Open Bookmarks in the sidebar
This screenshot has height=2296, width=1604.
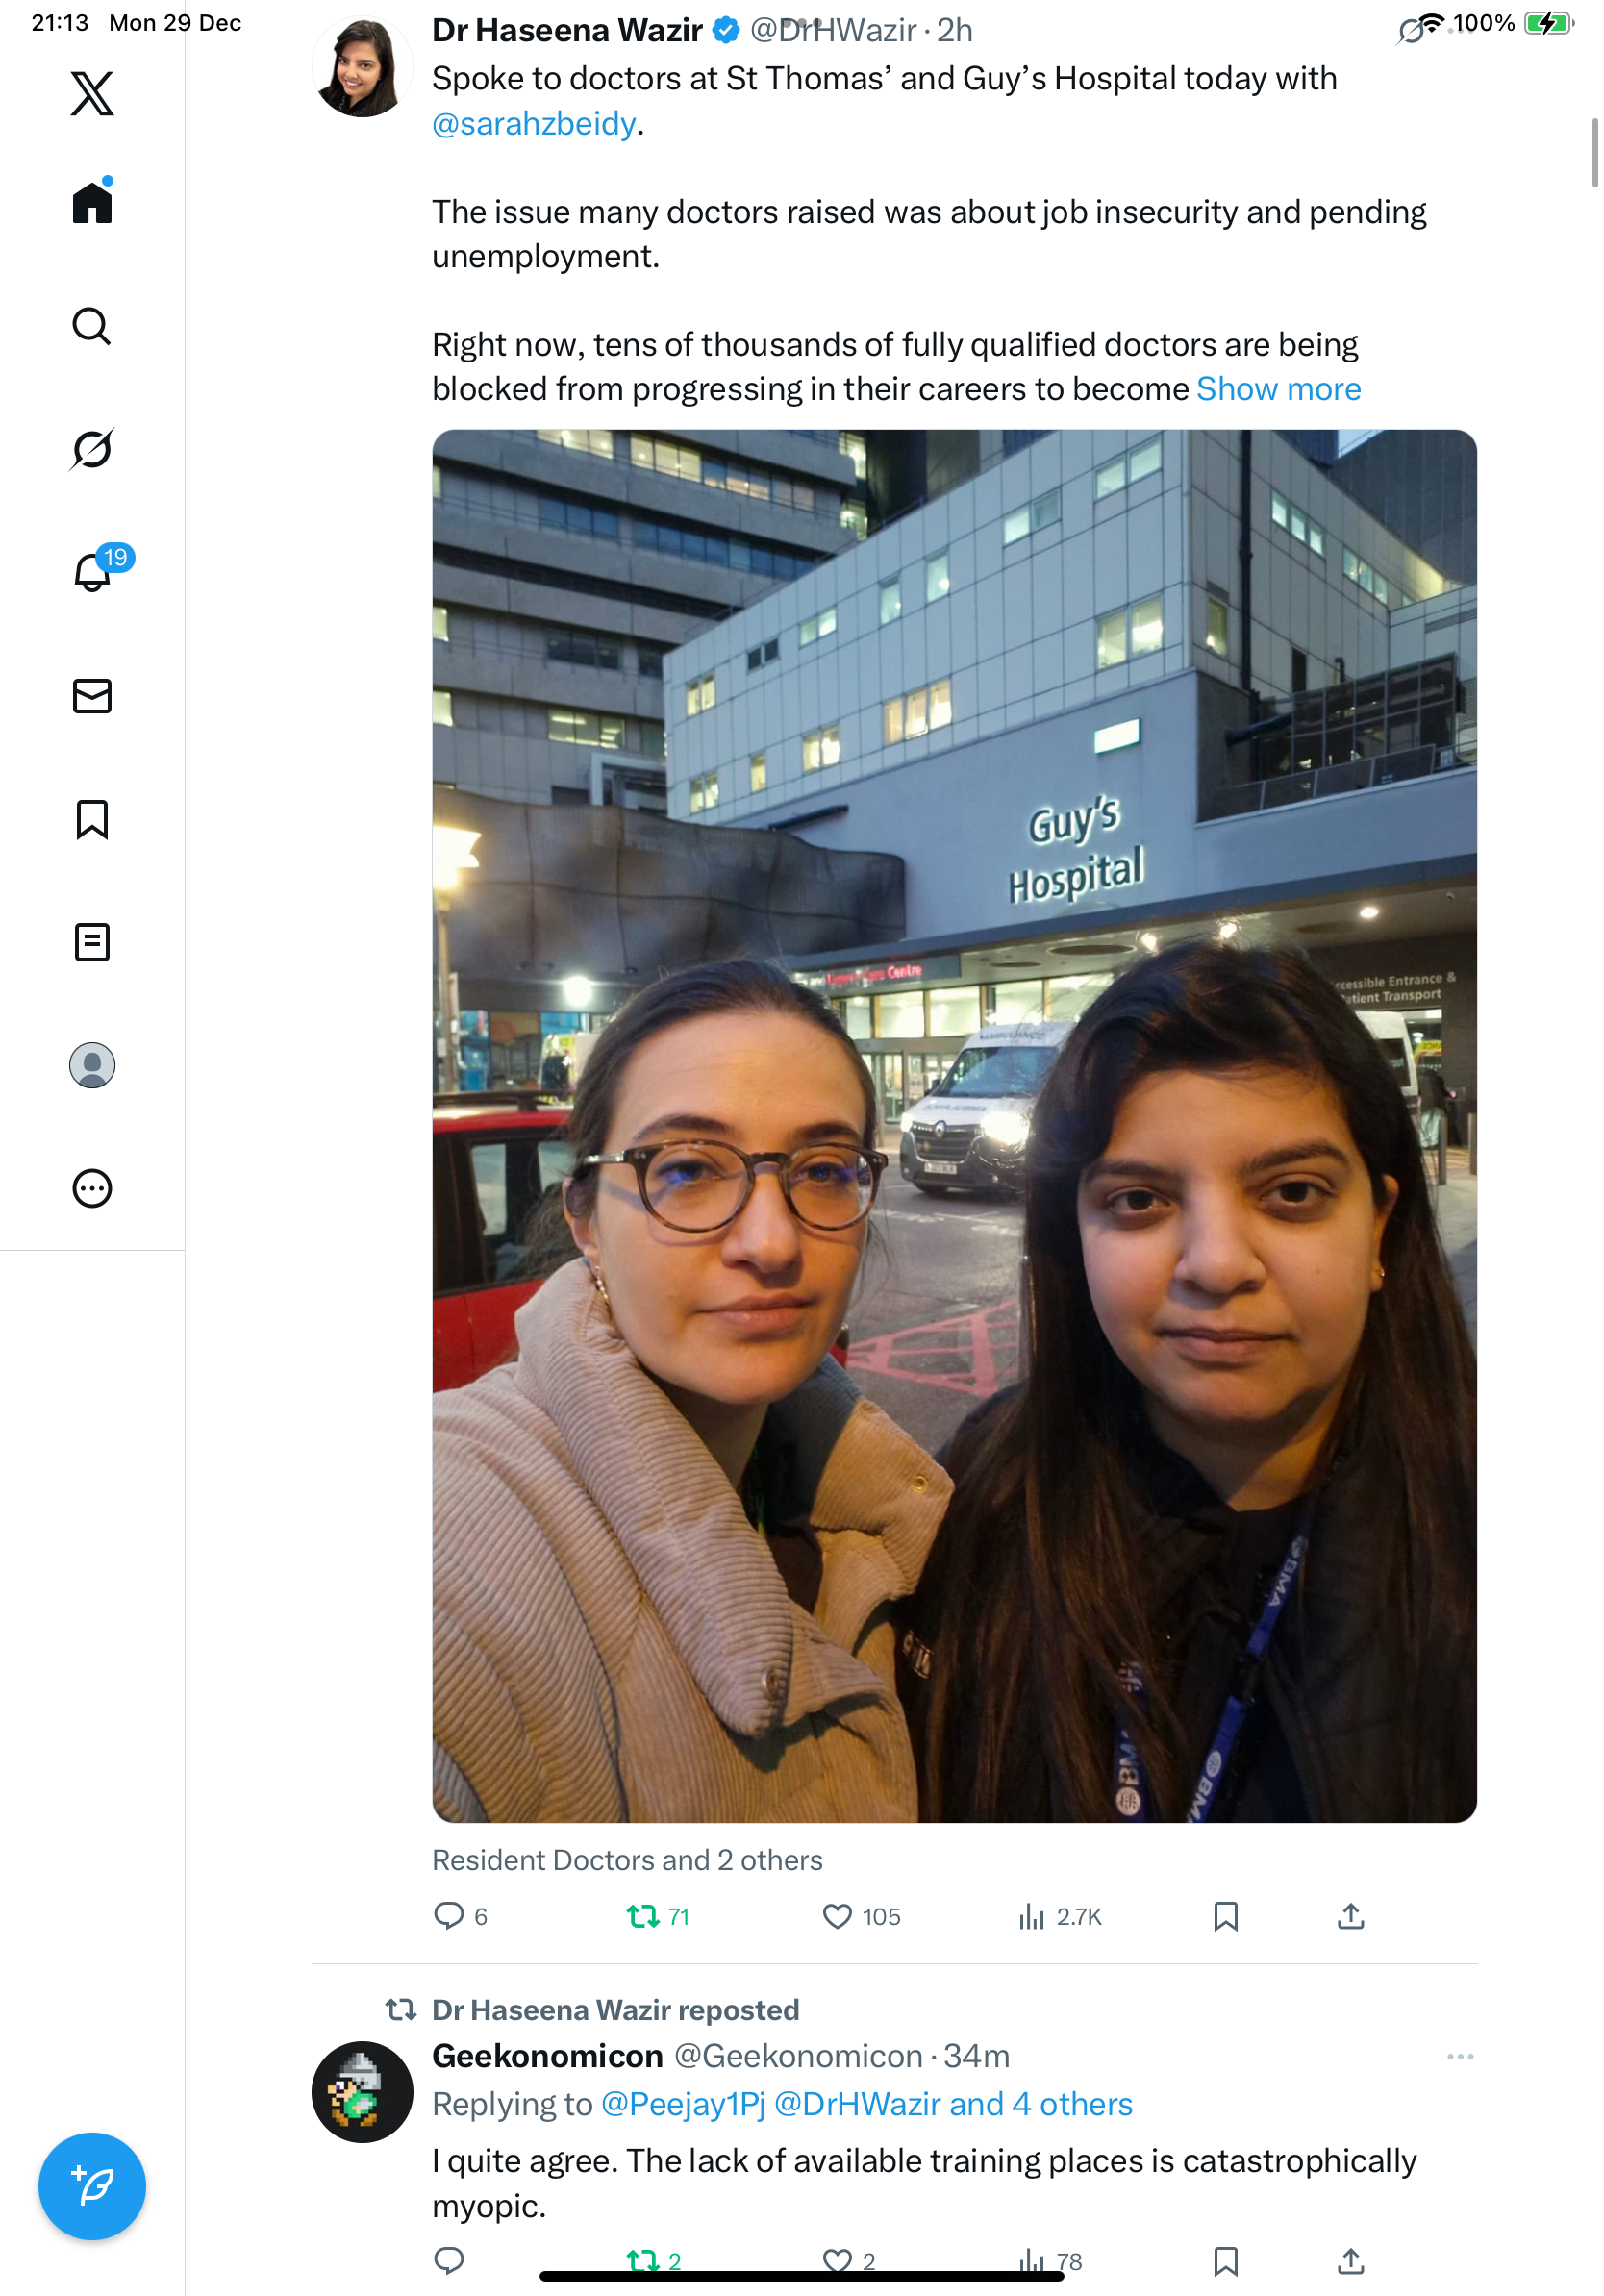(92, 819)
